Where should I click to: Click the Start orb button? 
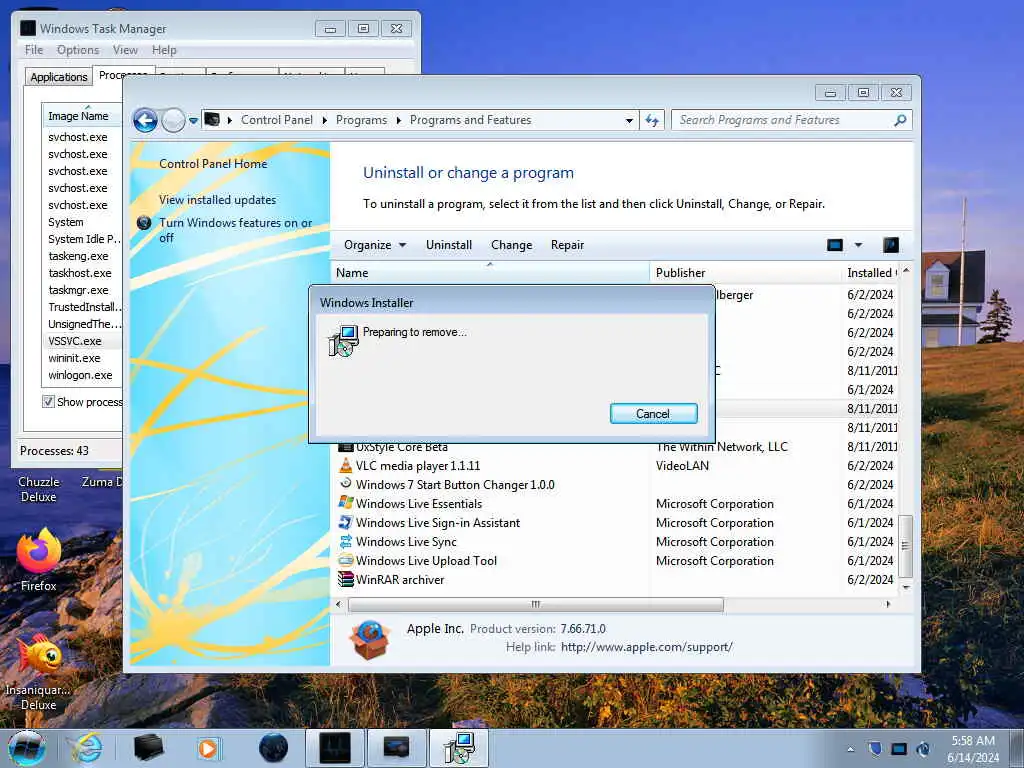[x=27, y=748]
